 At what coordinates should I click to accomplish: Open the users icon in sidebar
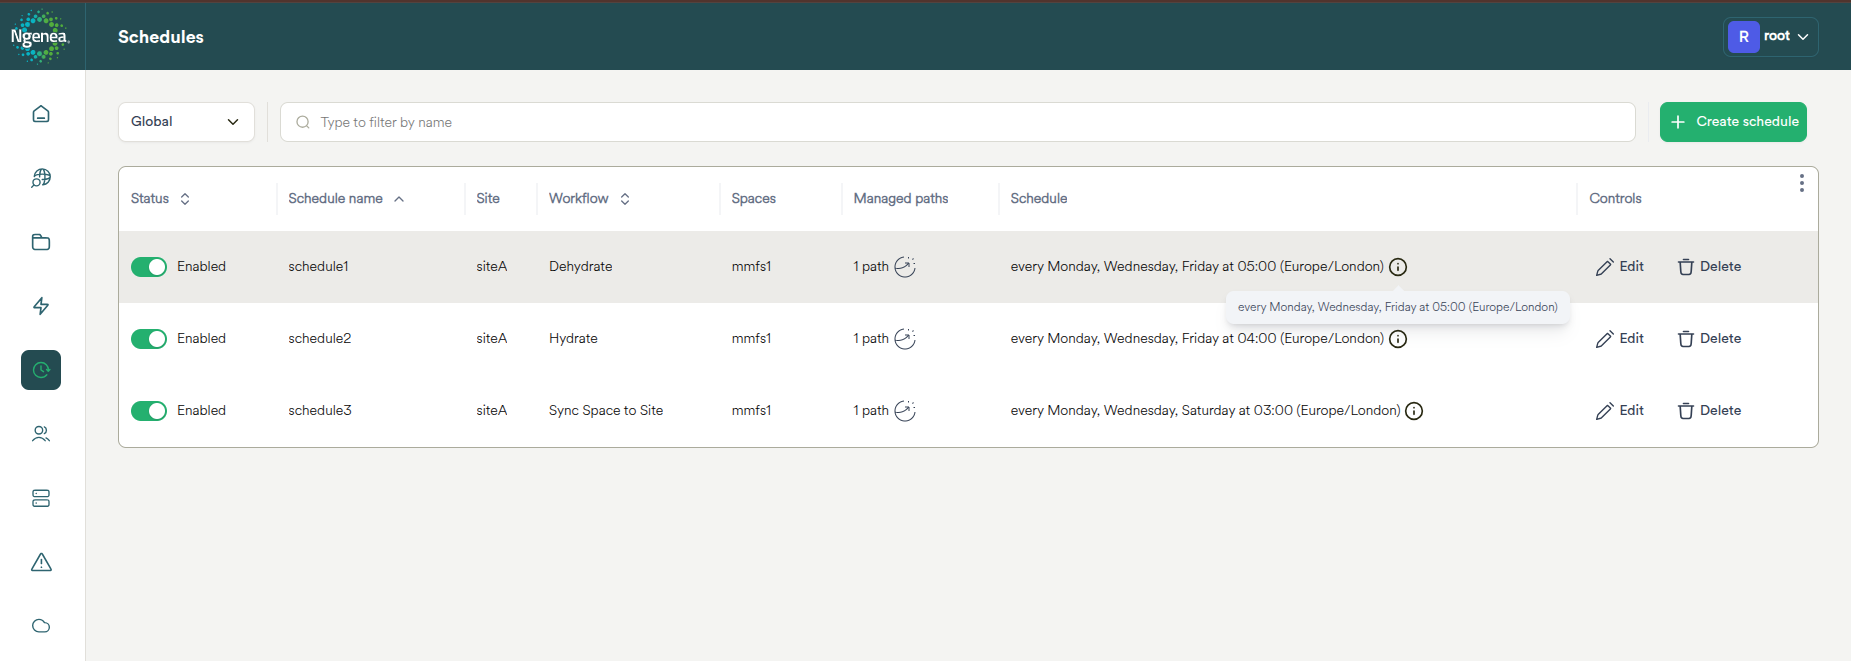tap(41, 434)
